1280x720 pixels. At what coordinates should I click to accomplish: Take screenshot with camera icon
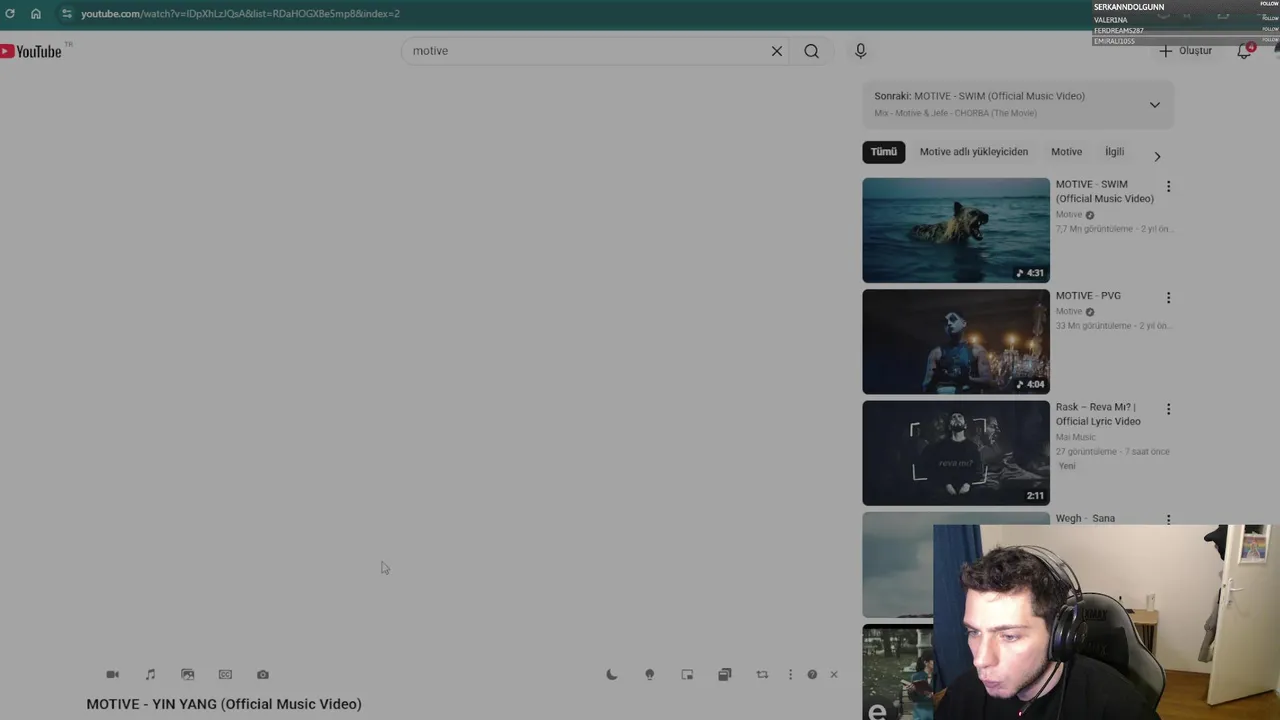[263, 675]
